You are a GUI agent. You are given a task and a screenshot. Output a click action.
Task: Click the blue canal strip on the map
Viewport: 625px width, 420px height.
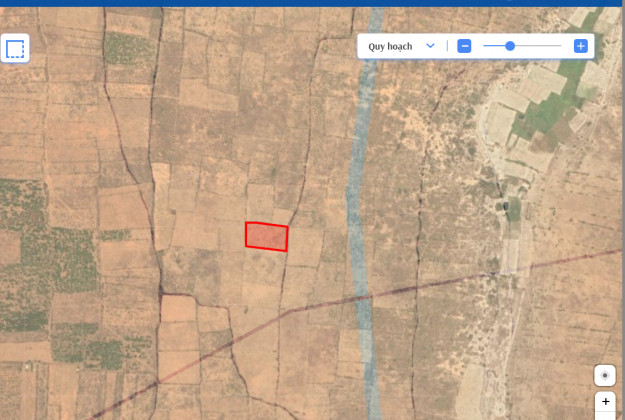click(x=353, y=200)
